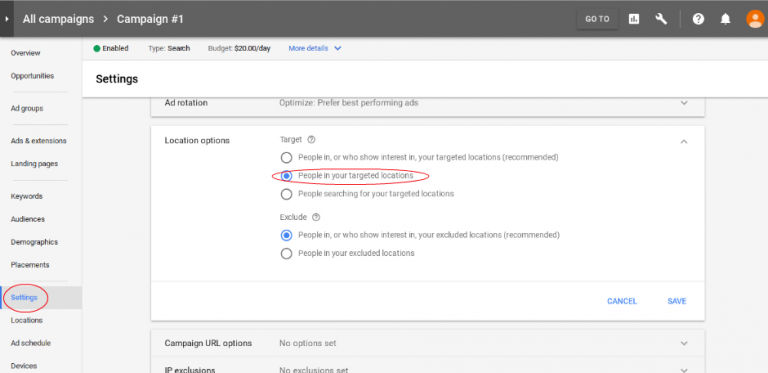Open the reports chart icon
Viewport: 768px width, 373px height.
point(634,19)
